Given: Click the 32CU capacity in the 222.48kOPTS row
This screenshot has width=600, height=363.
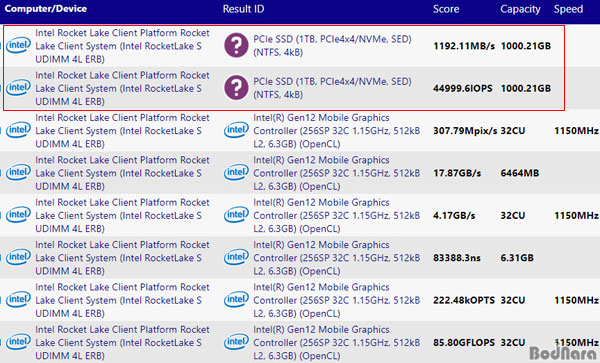Looking at the screenshot, I should pos(513,300).
